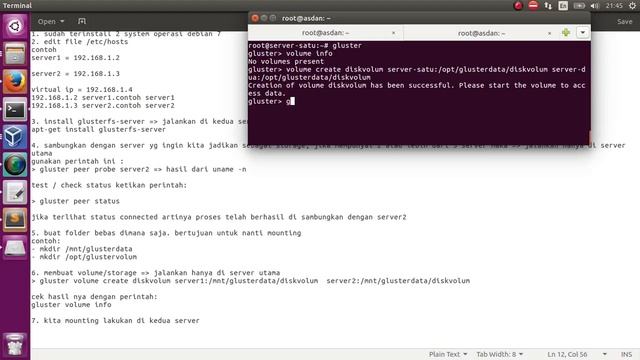Click the globe application icon in launcher
The width and height of the screenshot is (640, 360).
click(x=15, y=164)
